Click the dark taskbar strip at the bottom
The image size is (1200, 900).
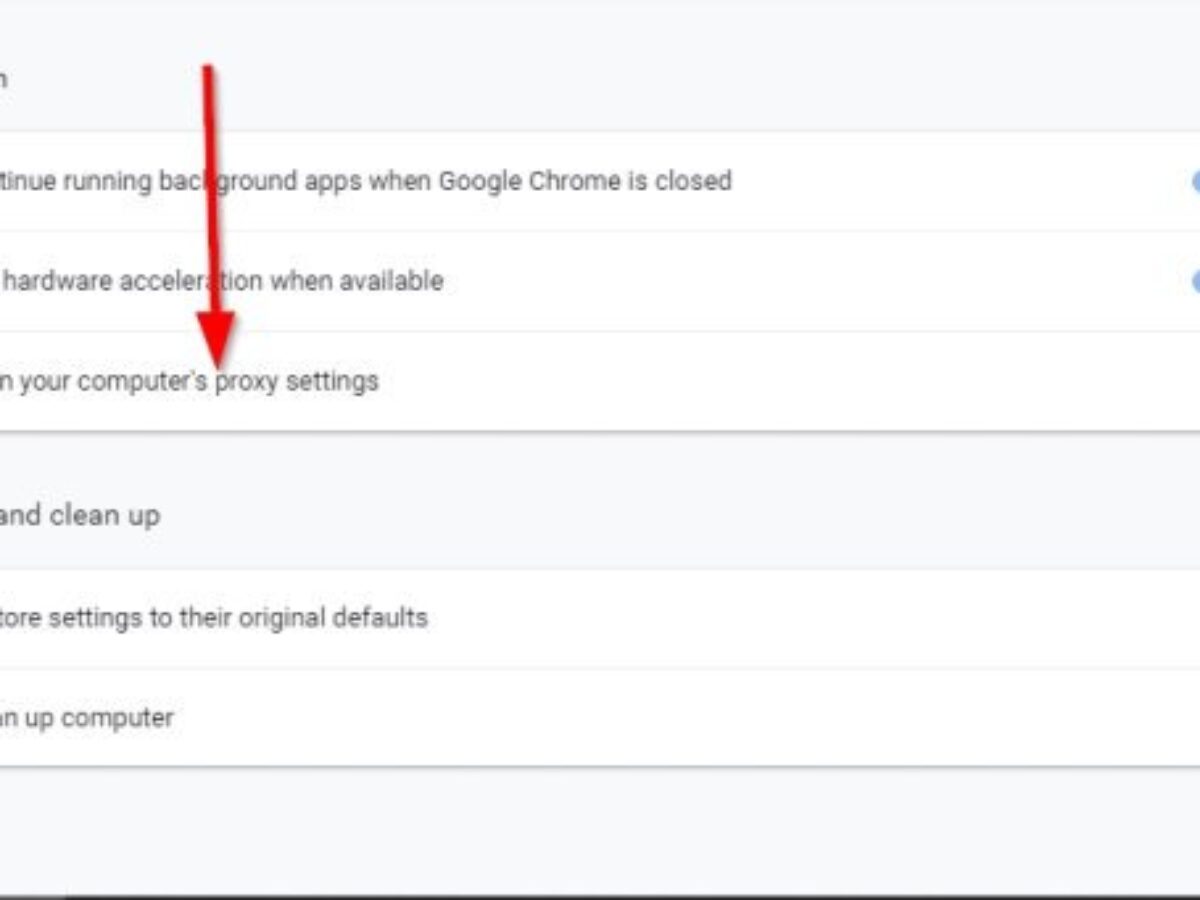click(600, 896)
